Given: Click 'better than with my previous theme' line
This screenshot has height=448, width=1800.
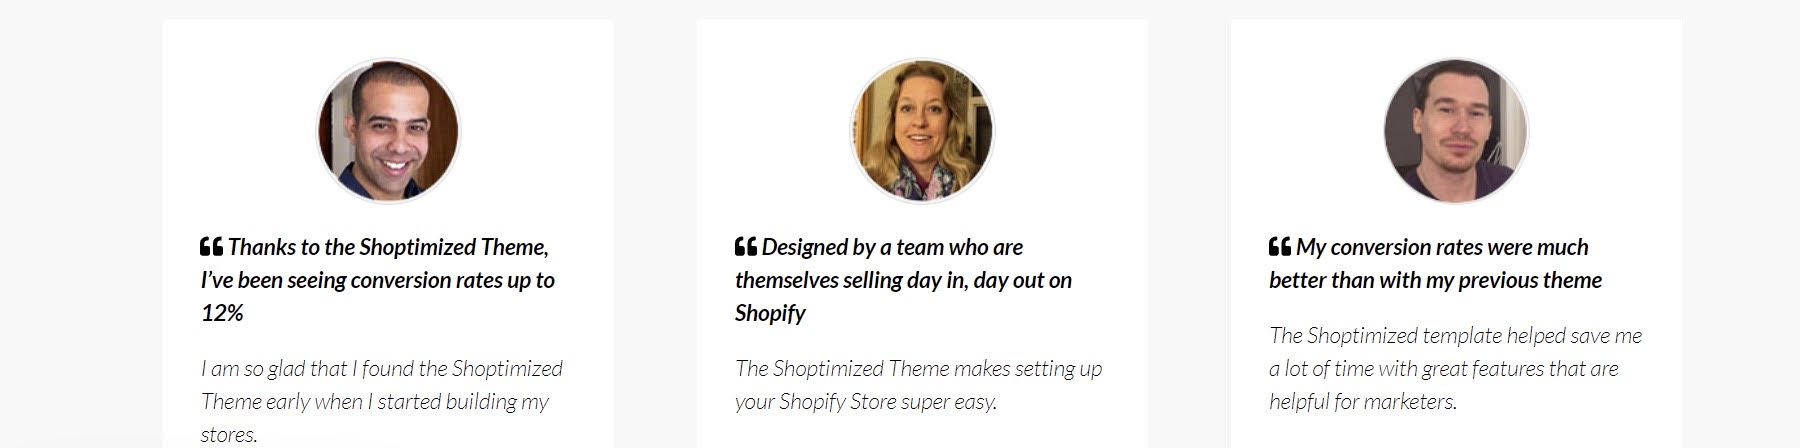Looking at the screenshot, I should point(1435,280).
